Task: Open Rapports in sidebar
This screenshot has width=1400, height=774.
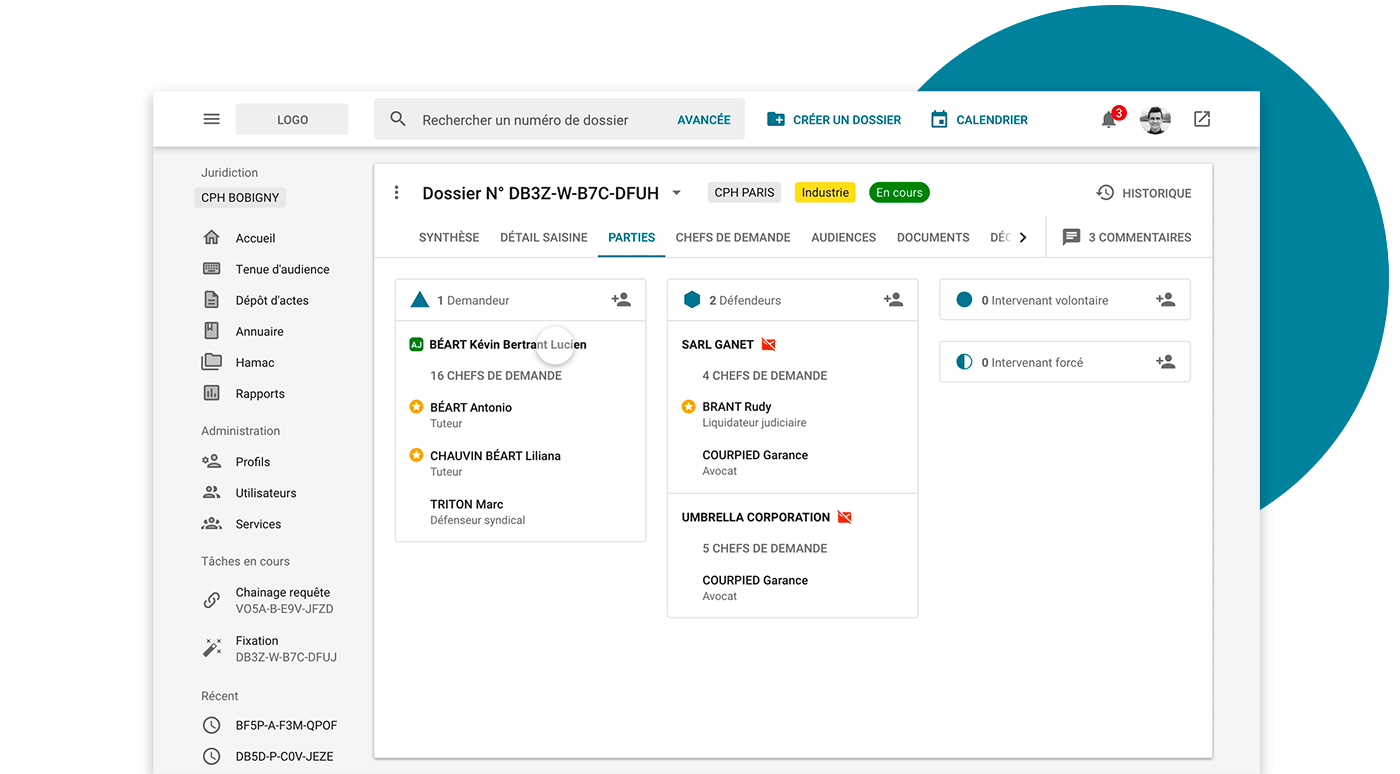Action: (x=245, y=393)
